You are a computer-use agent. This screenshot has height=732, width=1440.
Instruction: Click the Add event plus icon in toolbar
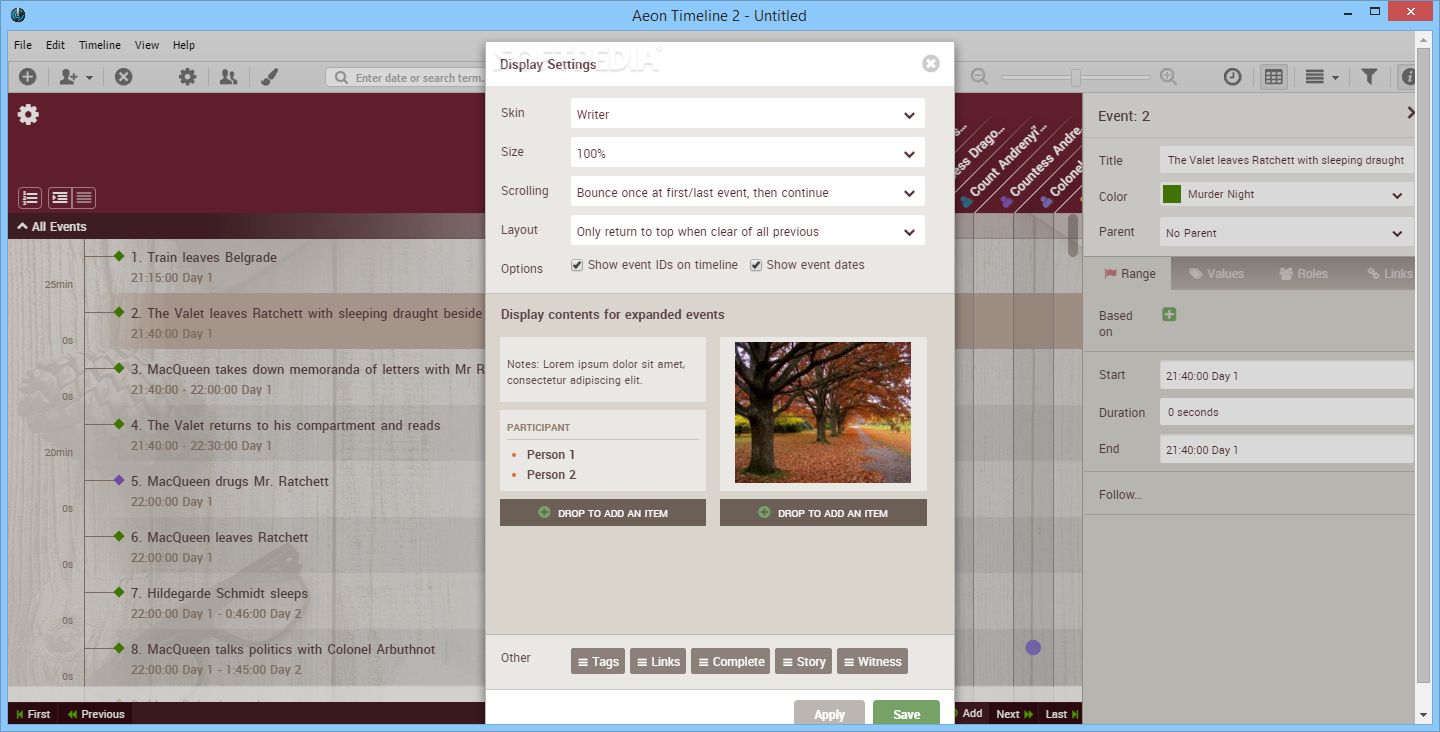pos(27,77)
